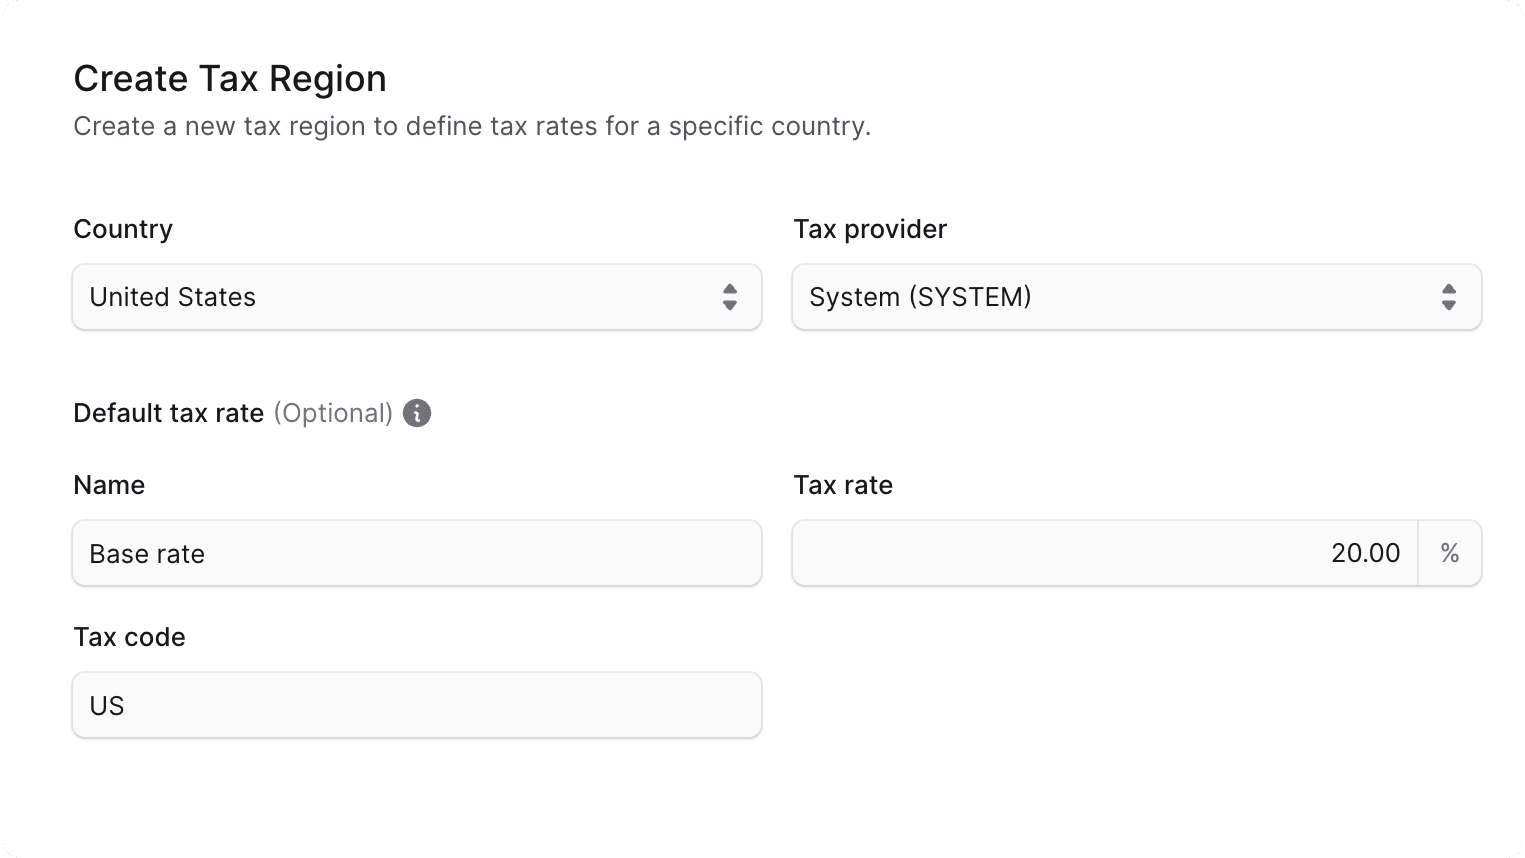The width and height of the screenshot is (1525, 858).
Task: Click the percent symbol beside the Tax rate field
Action: (1450, 553)
